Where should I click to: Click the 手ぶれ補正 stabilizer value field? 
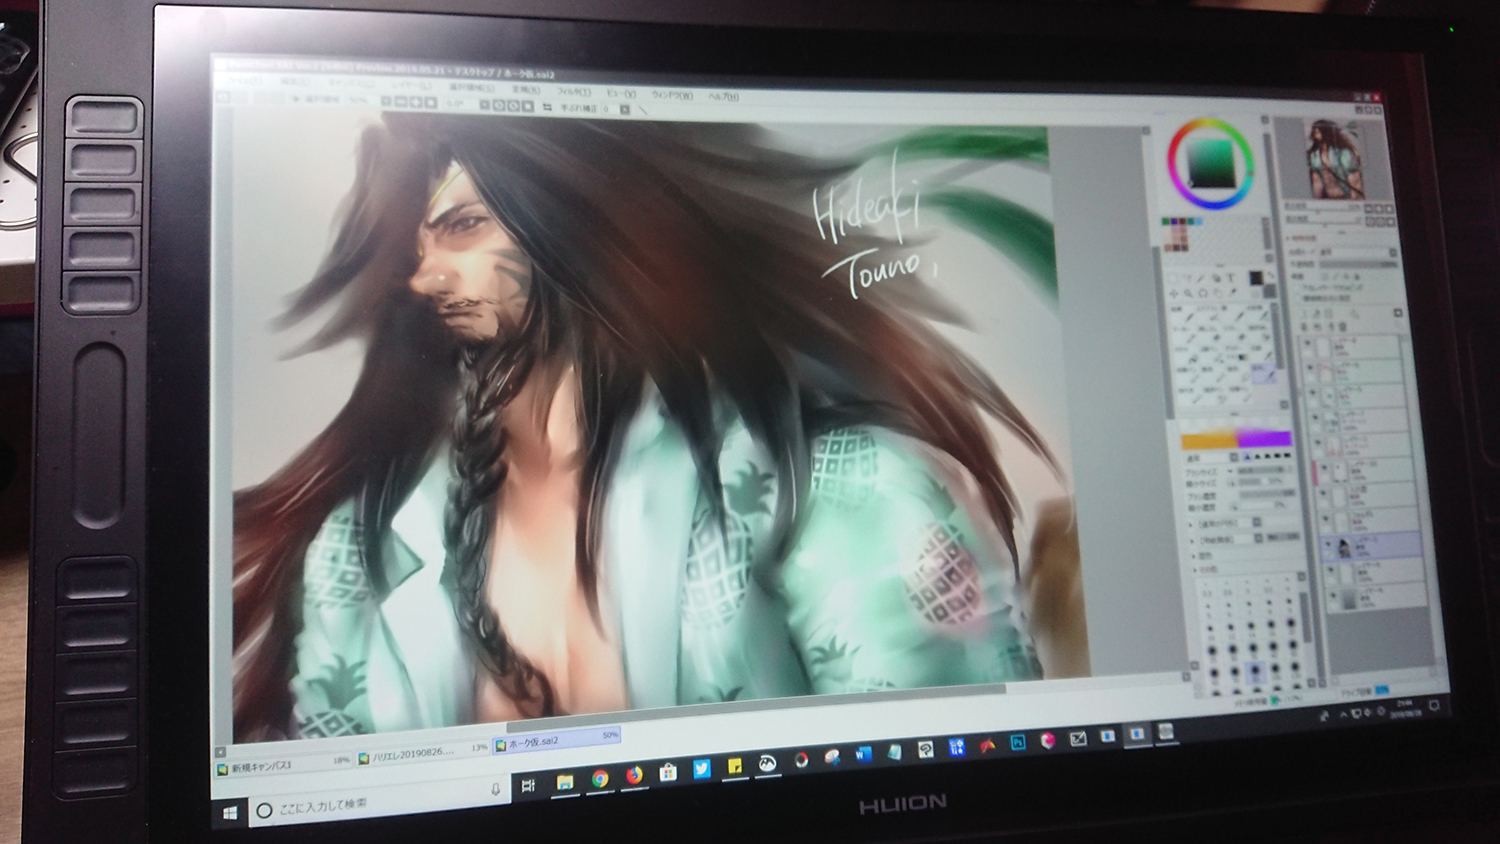tap(609, 108)
